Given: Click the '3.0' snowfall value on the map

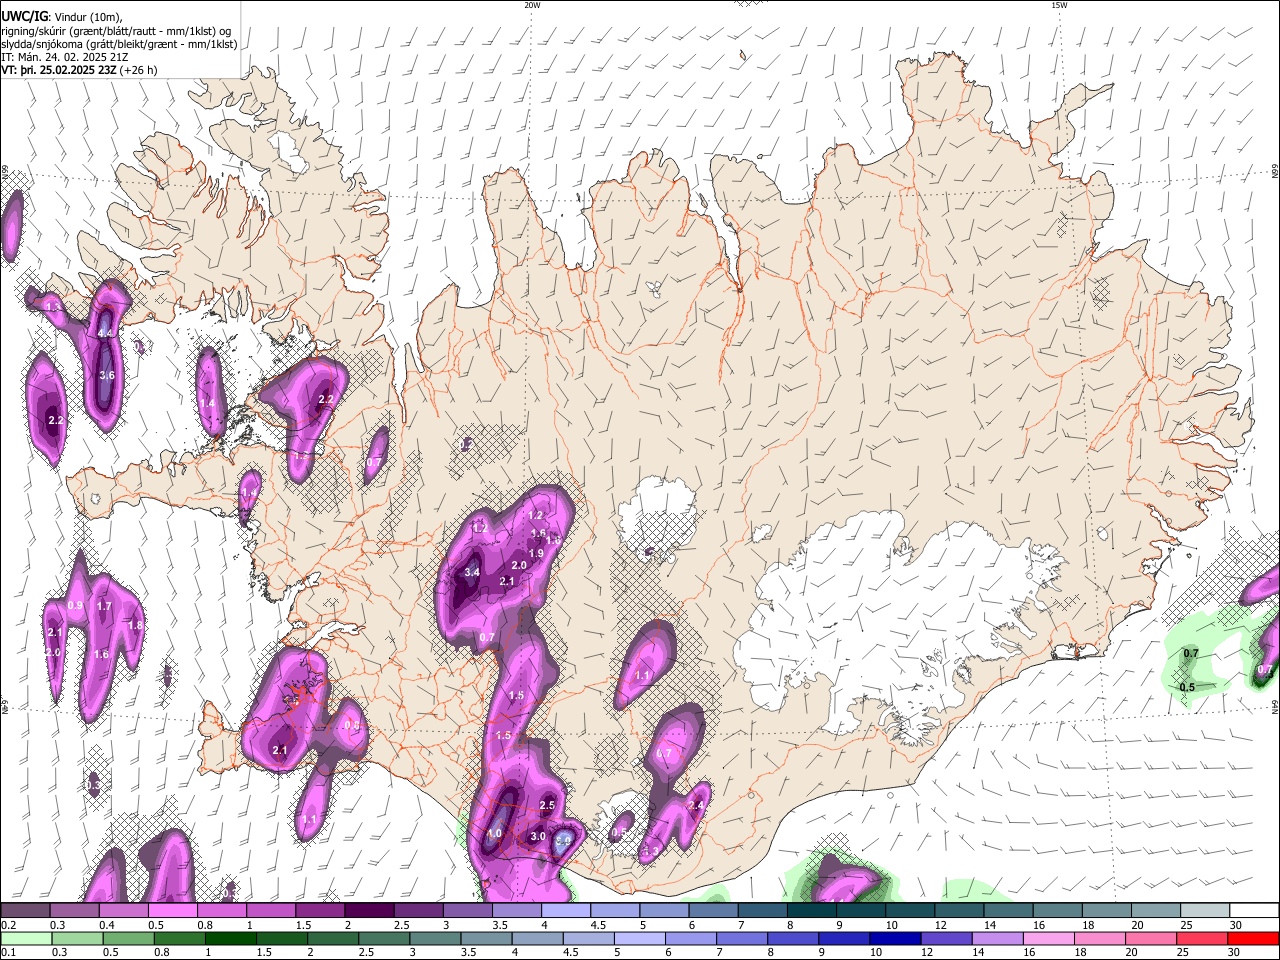Looking at the screenshot, I should point(537,836).
